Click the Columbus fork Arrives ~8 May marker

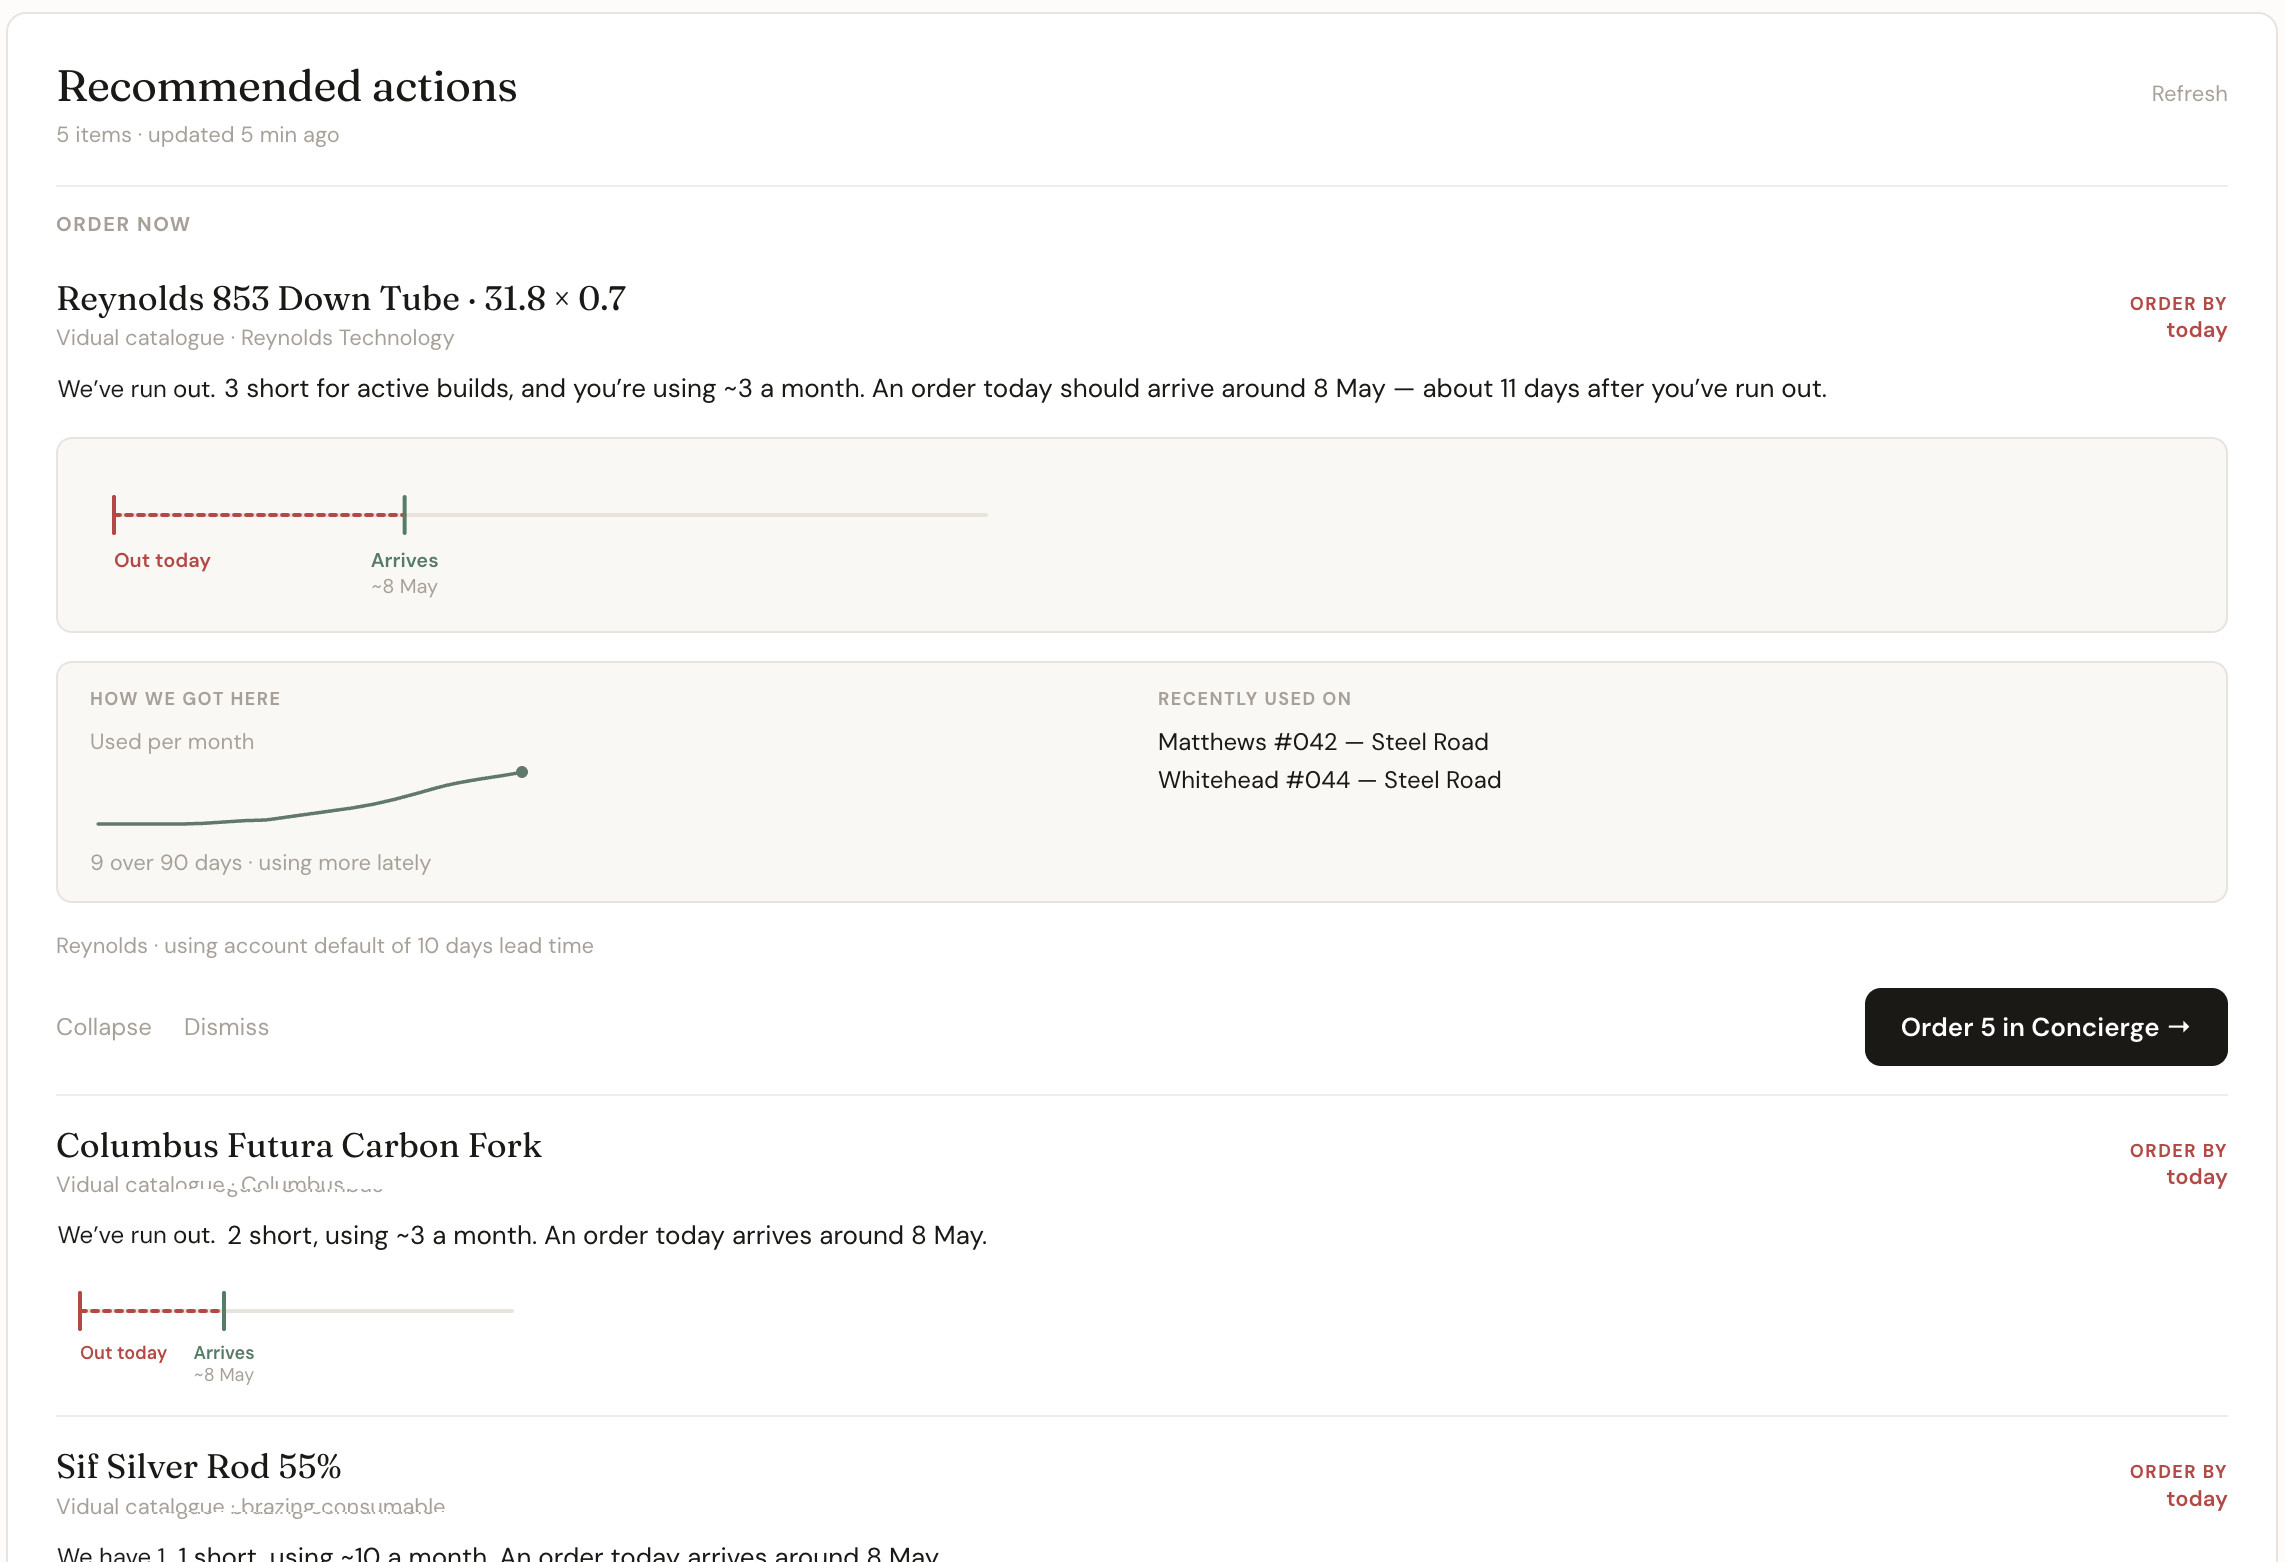224,1310
